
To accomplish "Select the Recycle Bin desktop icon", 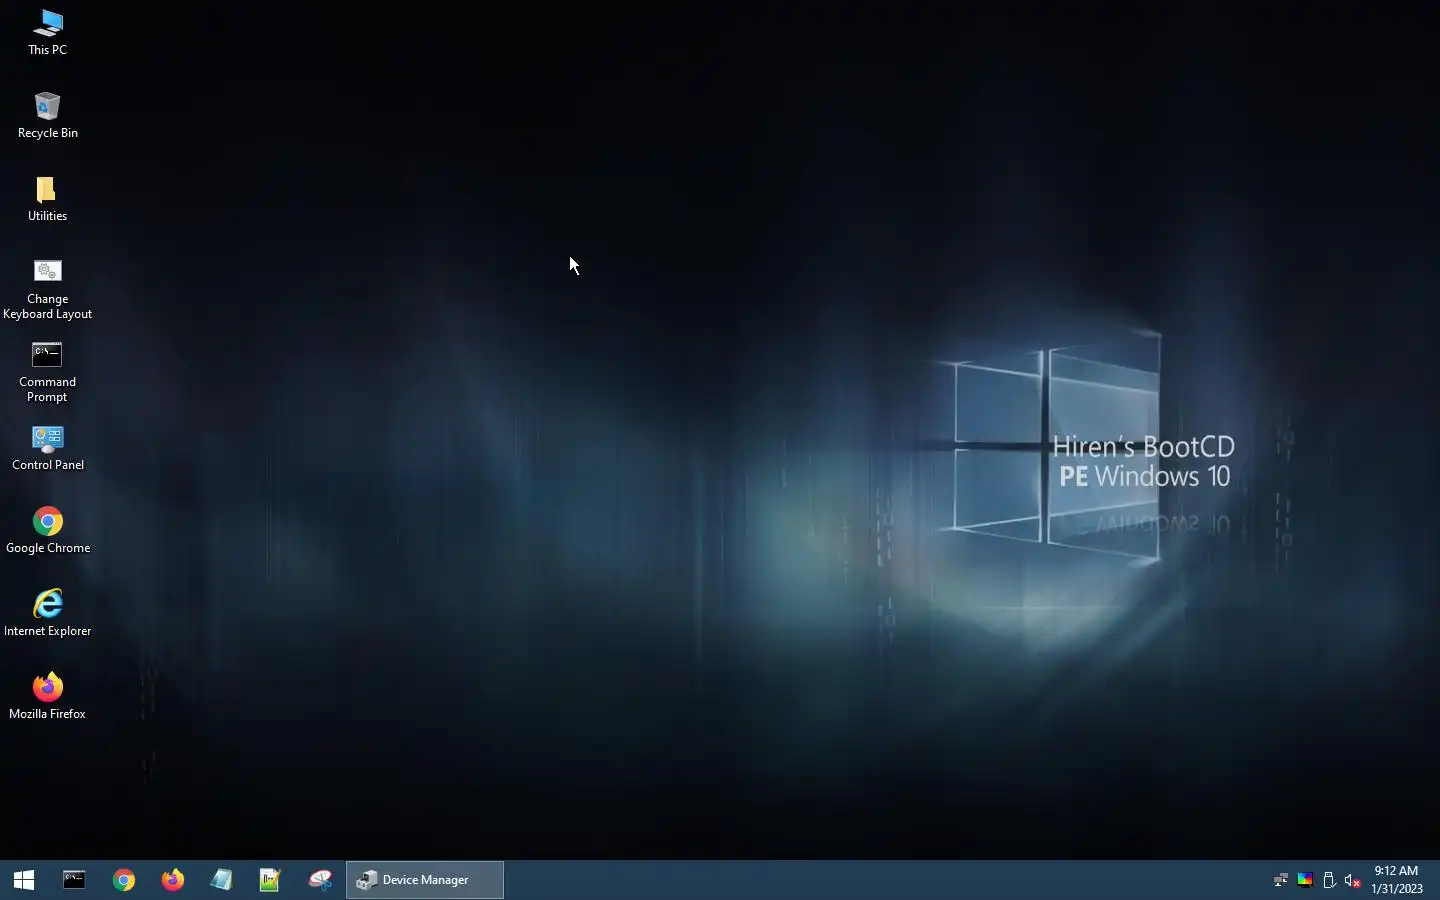I will [47, 115].
